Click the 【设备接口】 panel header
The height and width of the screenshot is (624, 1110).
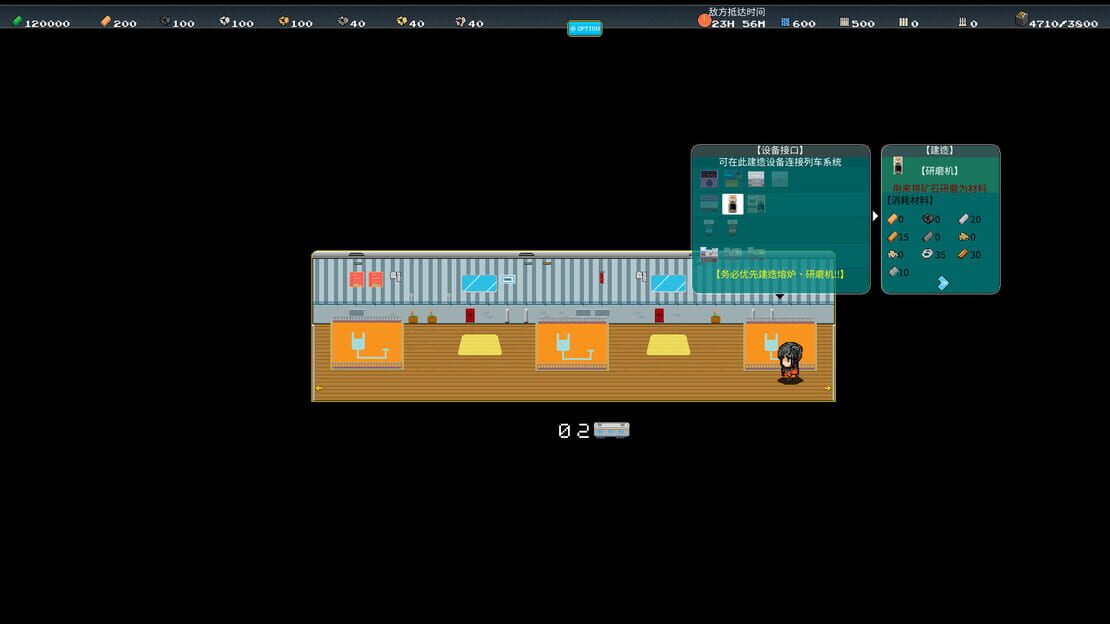[x=780, y=150]
